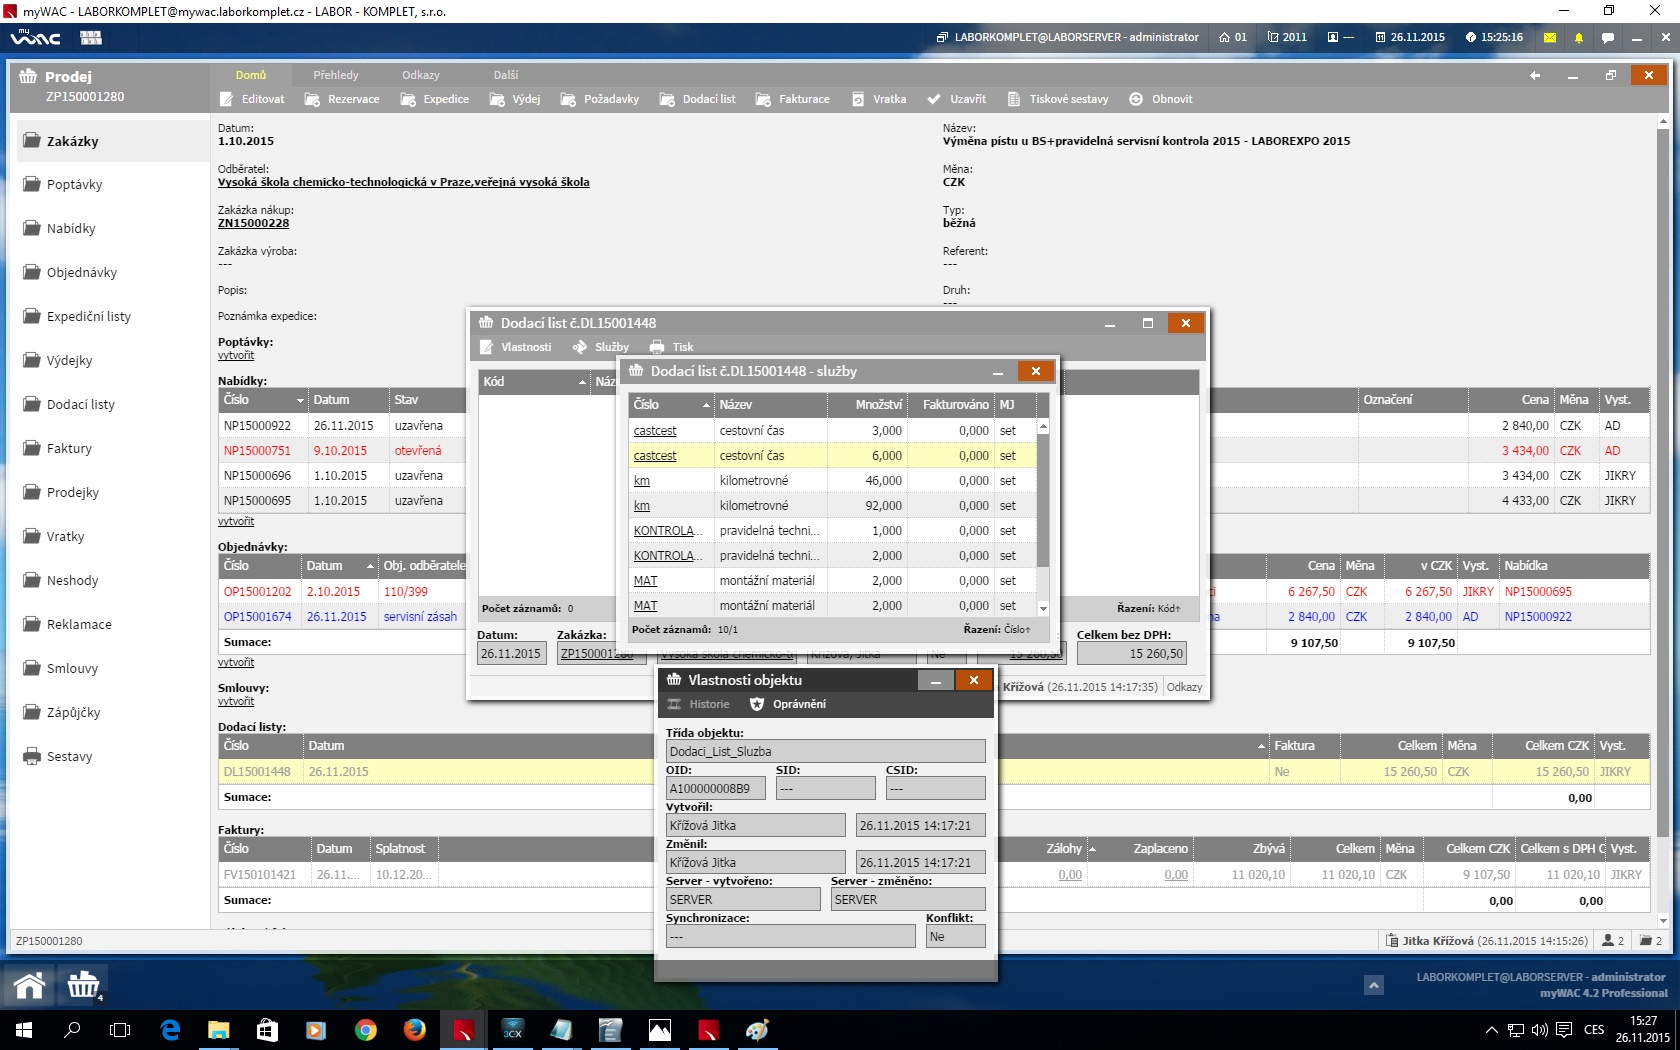Viewport: 1680px width, 1050px height.
Task: Click the Obnovit refresh icon
Action: point(1136,99)
